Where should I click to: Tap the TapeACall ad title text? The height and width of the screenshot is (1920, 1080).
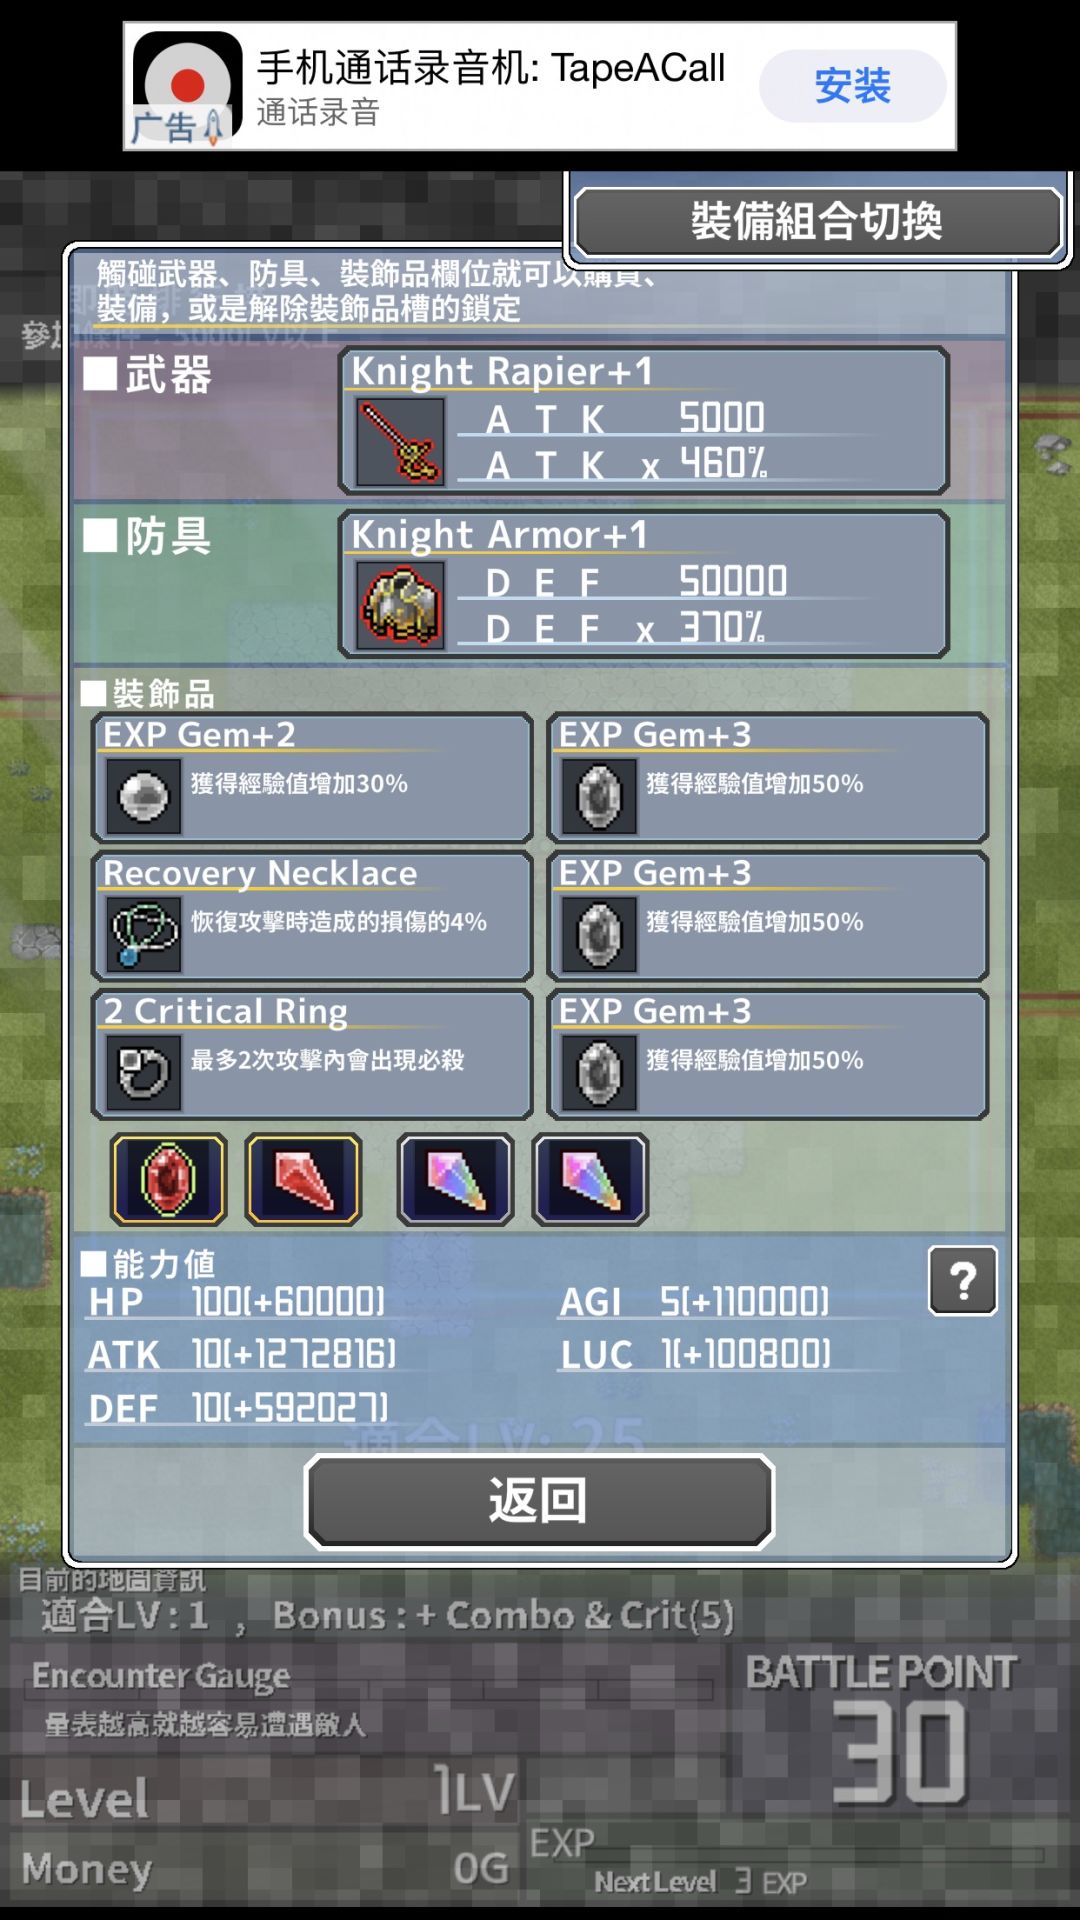coord(491,68)
